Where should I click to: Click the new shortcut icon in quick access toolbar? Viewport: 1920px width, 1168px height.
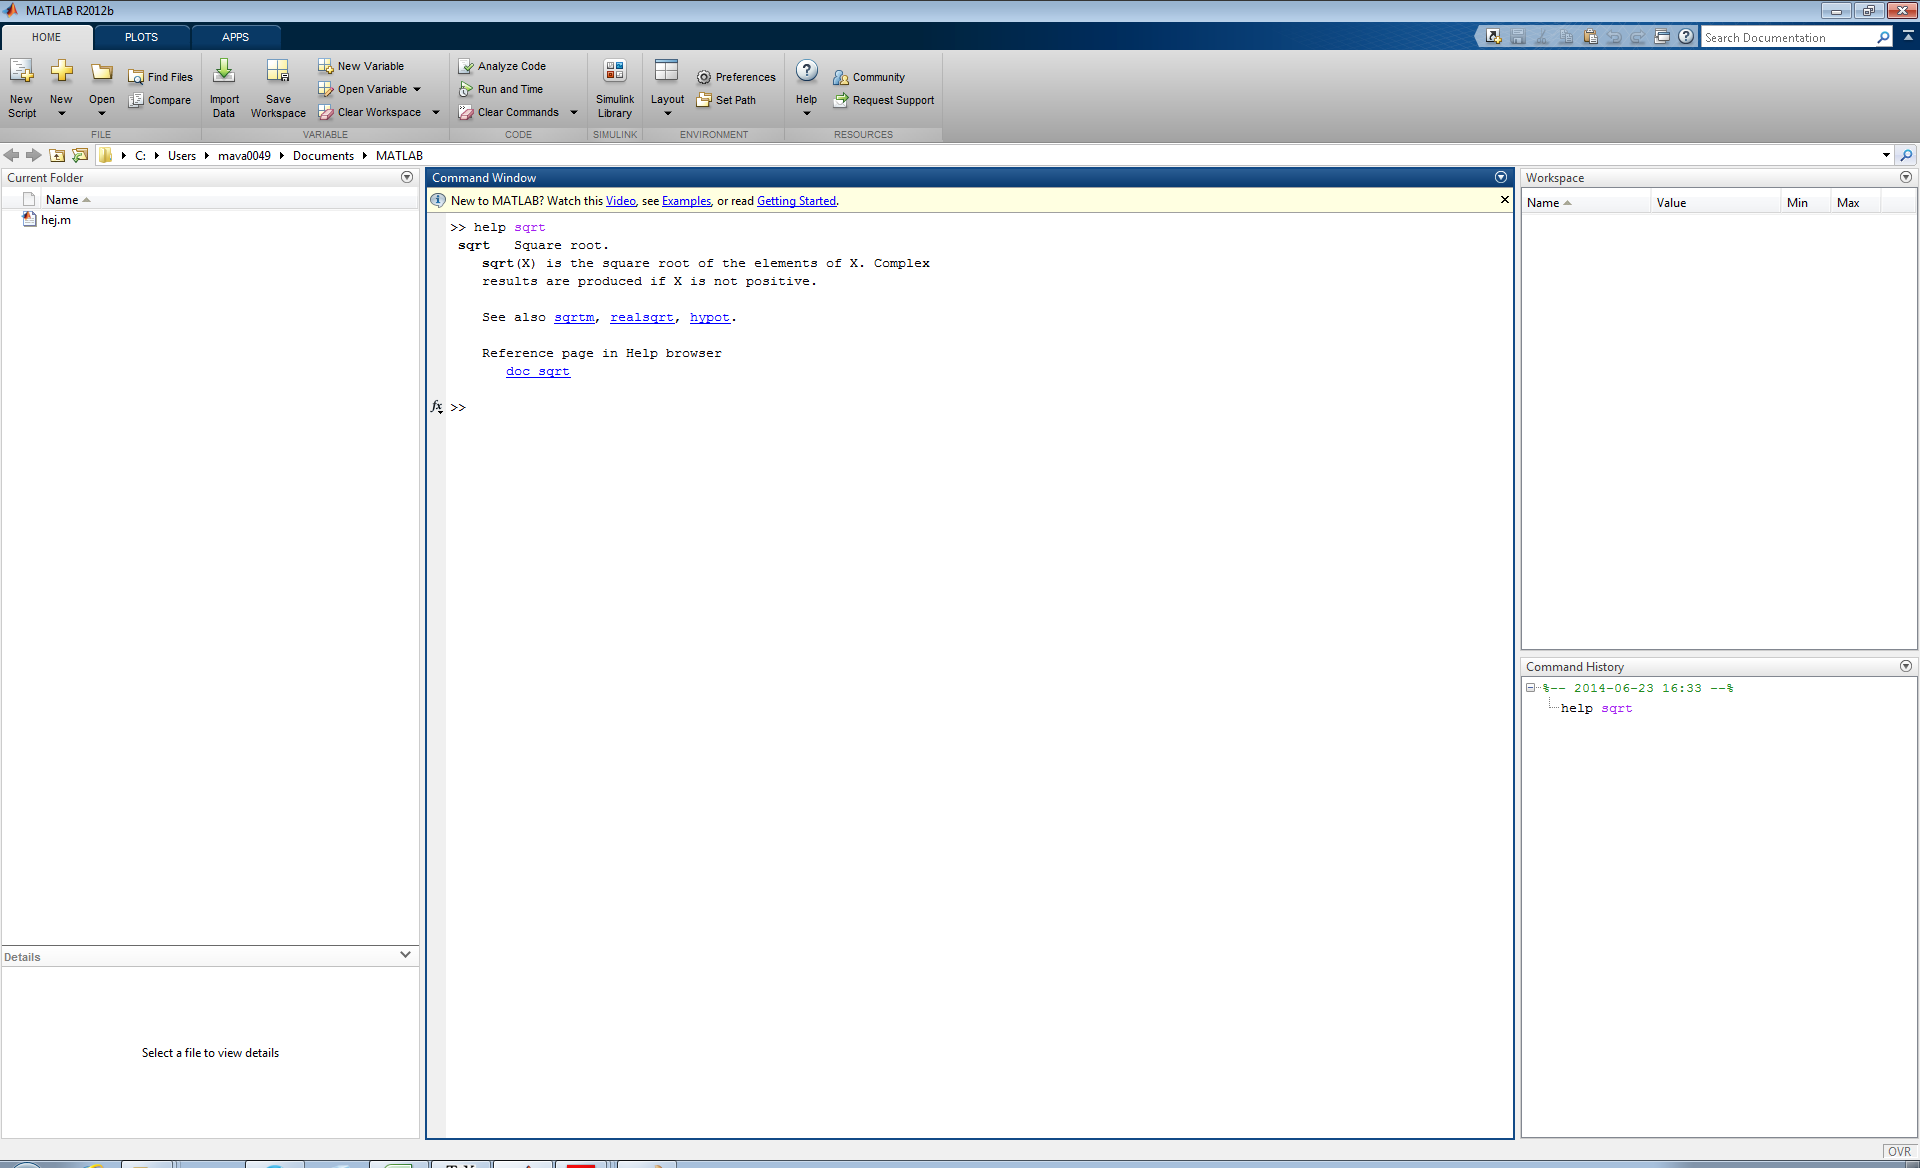click(1493, 37)
